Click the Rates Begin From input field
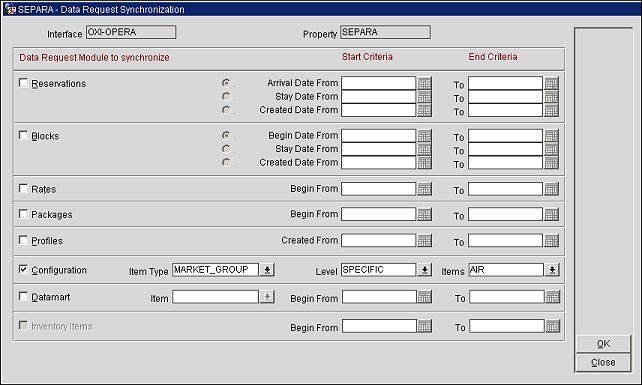642x385 pixels. pos(378,189)
